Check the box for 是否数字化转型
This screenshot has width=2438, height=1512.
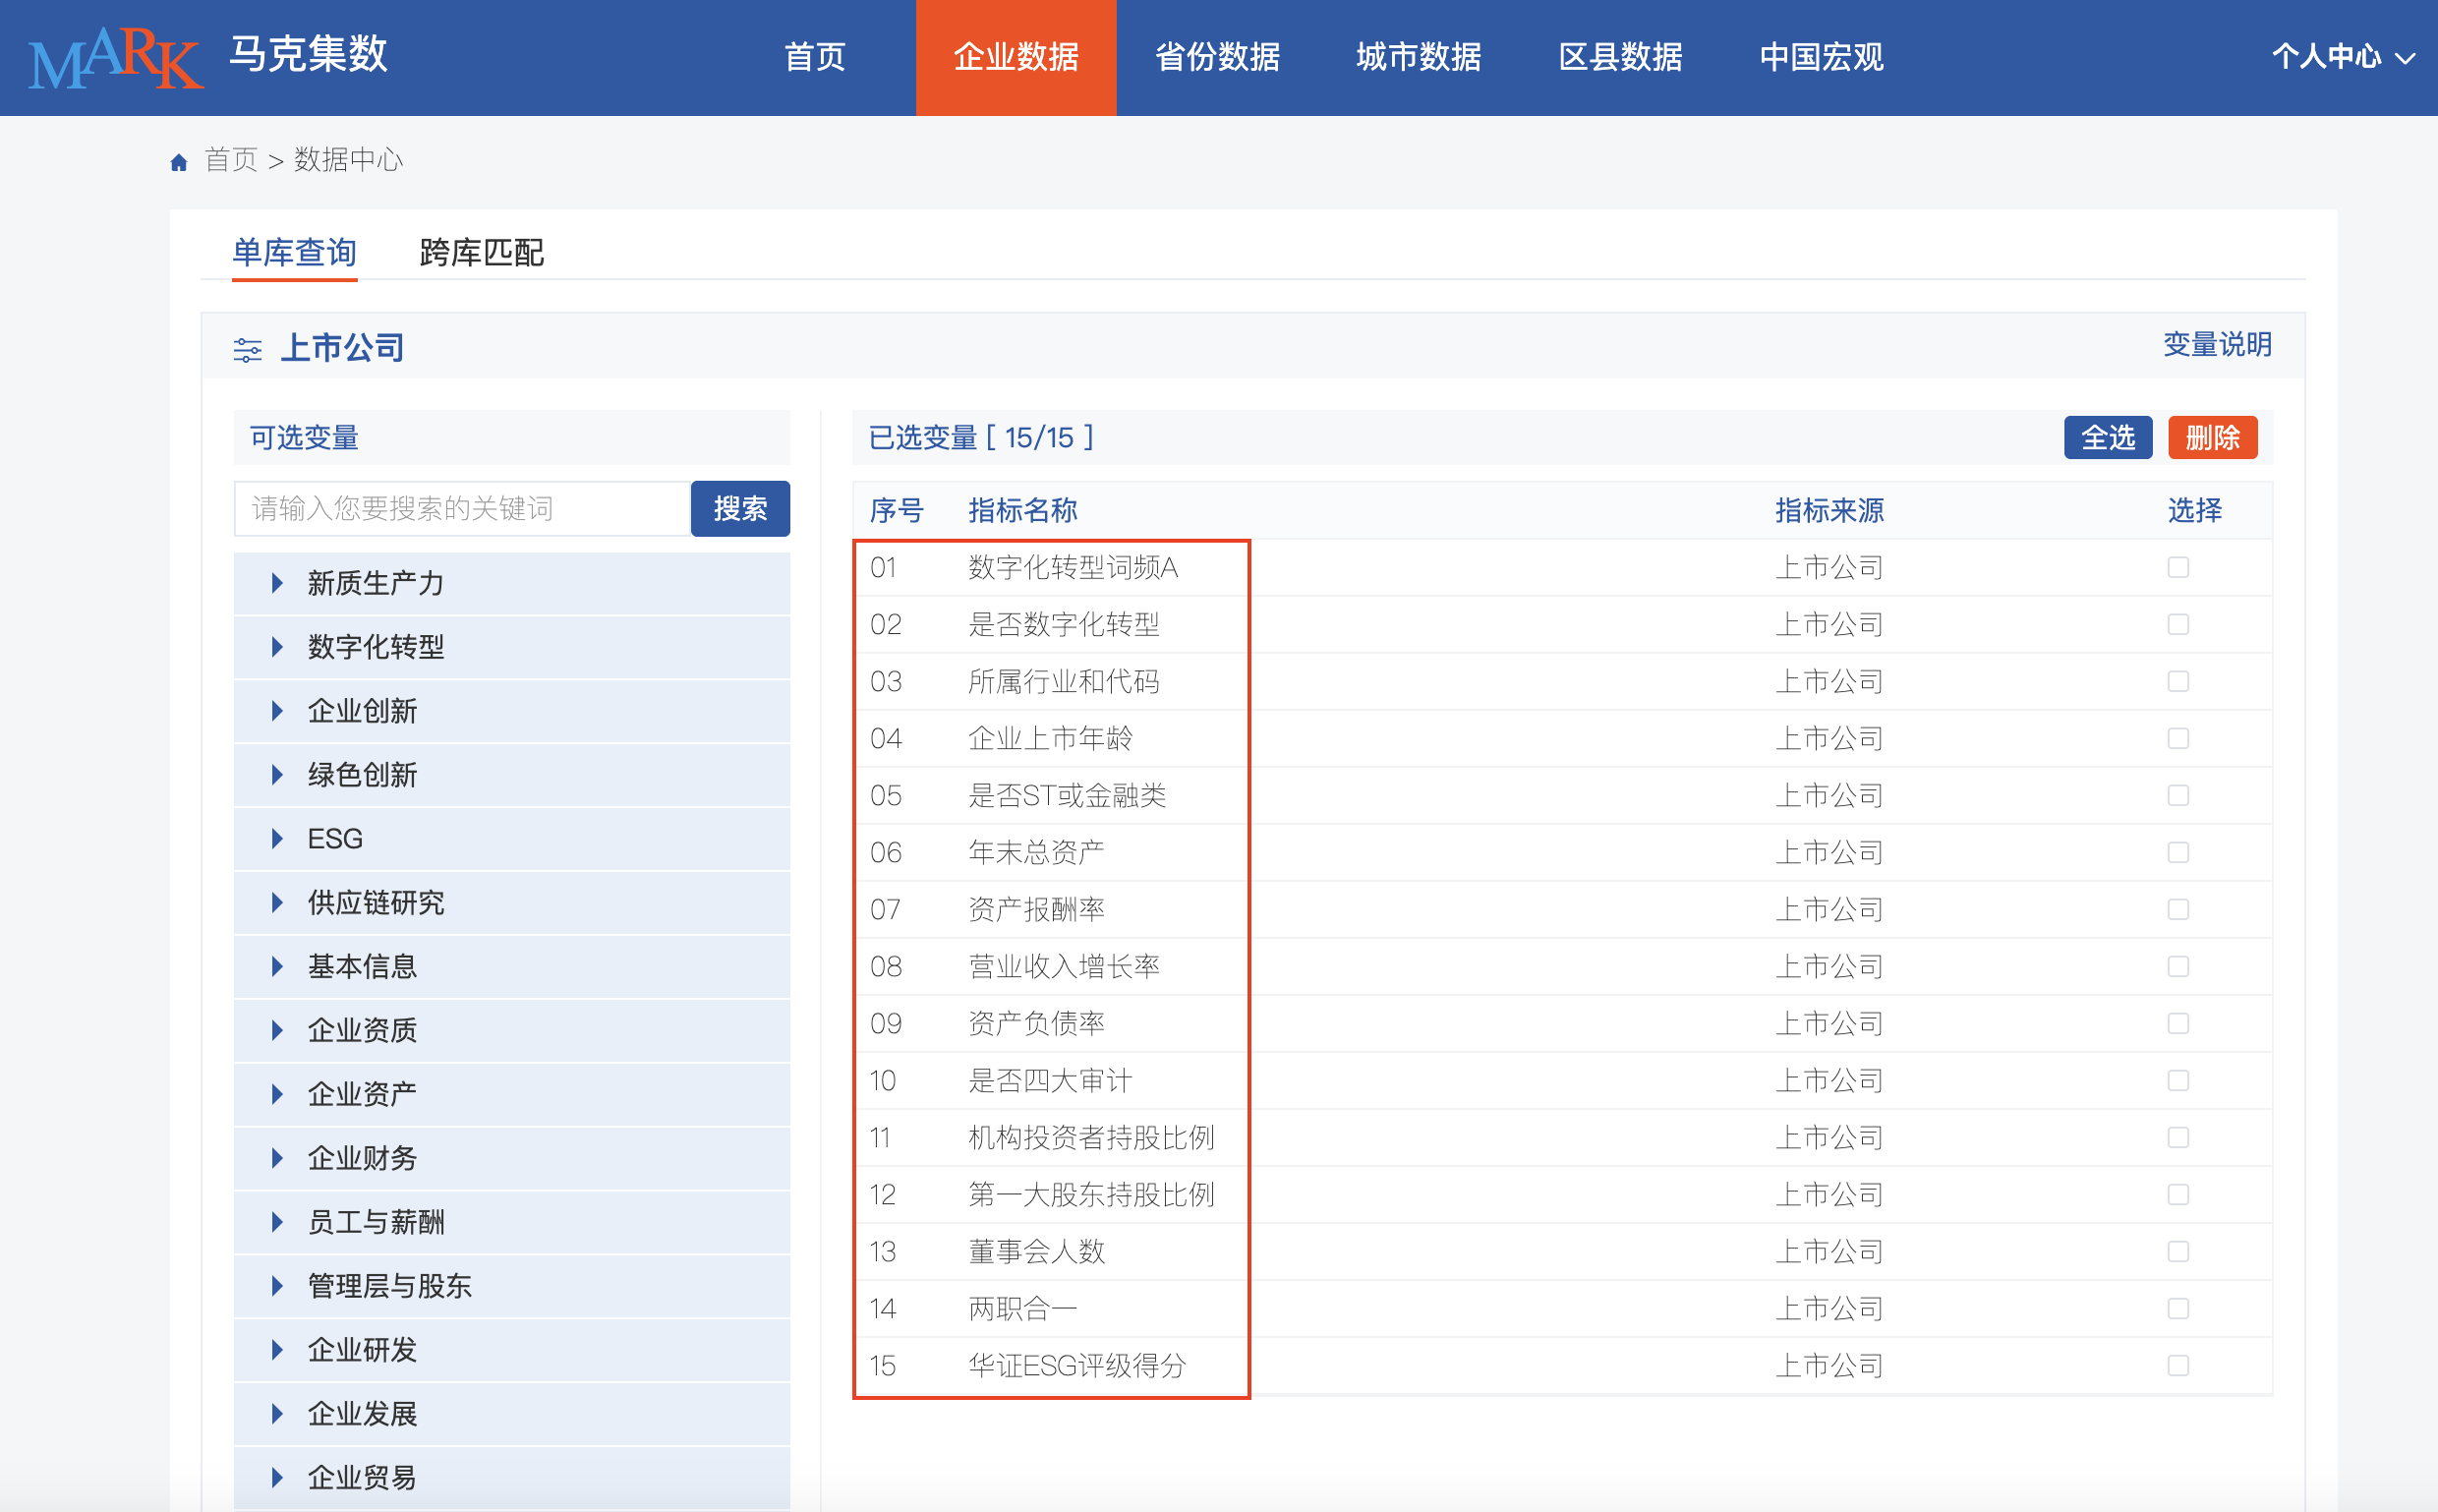coord(2178,624)
